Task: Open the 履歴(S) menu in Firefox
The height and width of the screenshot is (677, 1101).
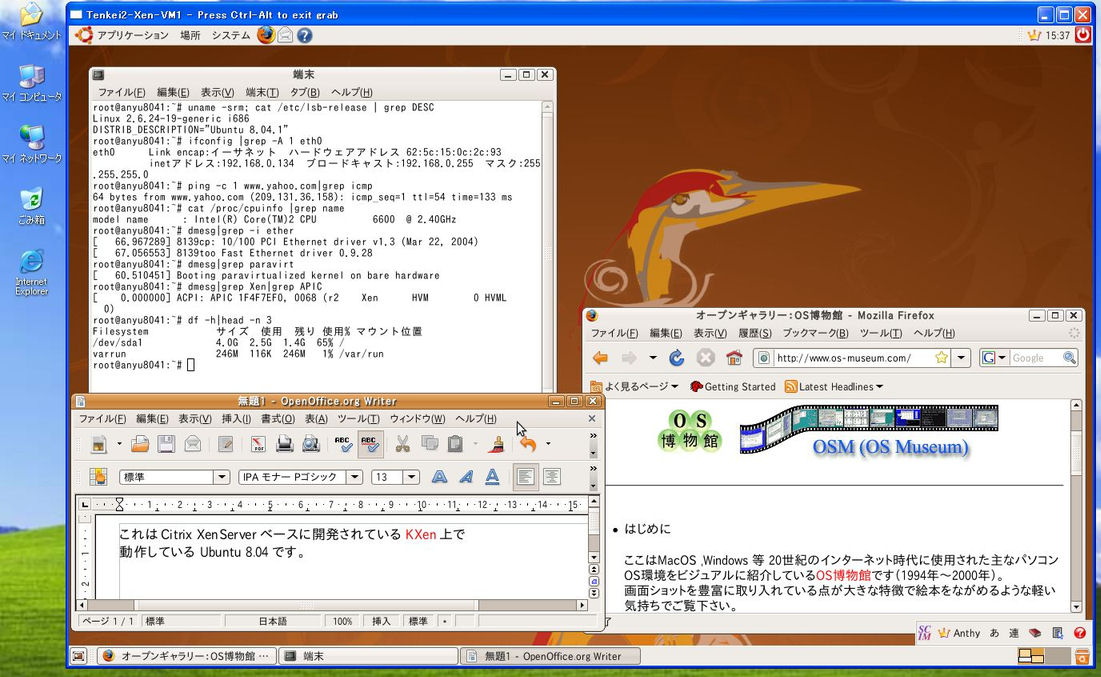Action: pyautogui.click(x=755, y=333)
